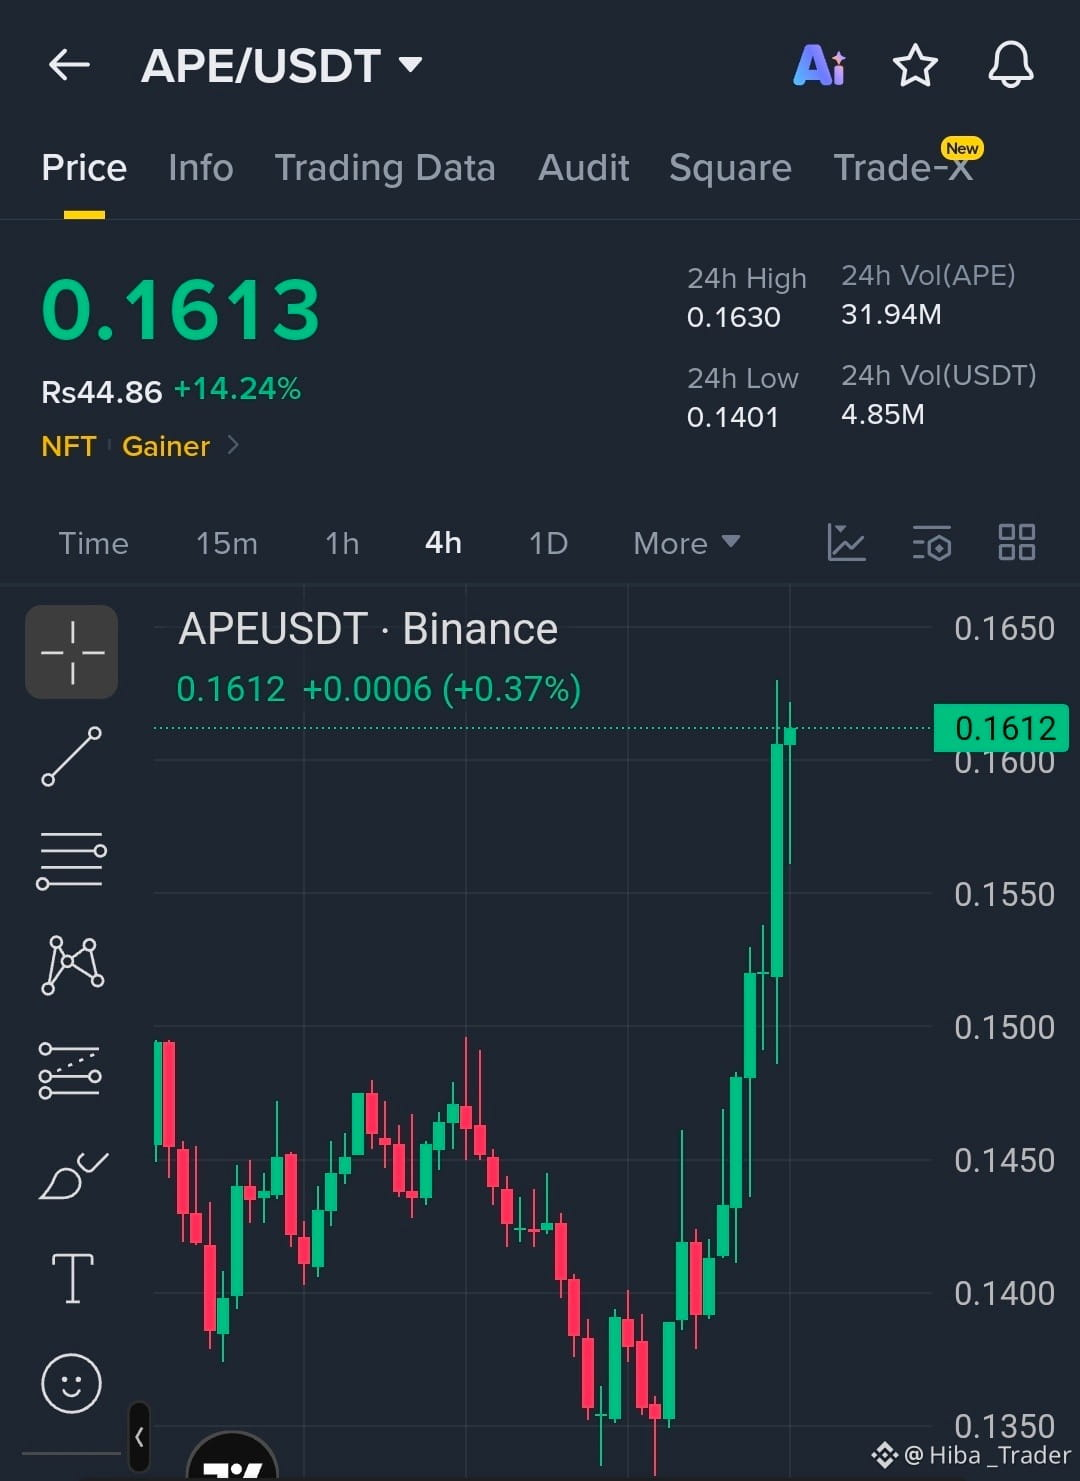Viewport: 1080px width, 1481px height.
Task: Tap the 0.1550 price axis label
Action: click(x=1004, y=894)
